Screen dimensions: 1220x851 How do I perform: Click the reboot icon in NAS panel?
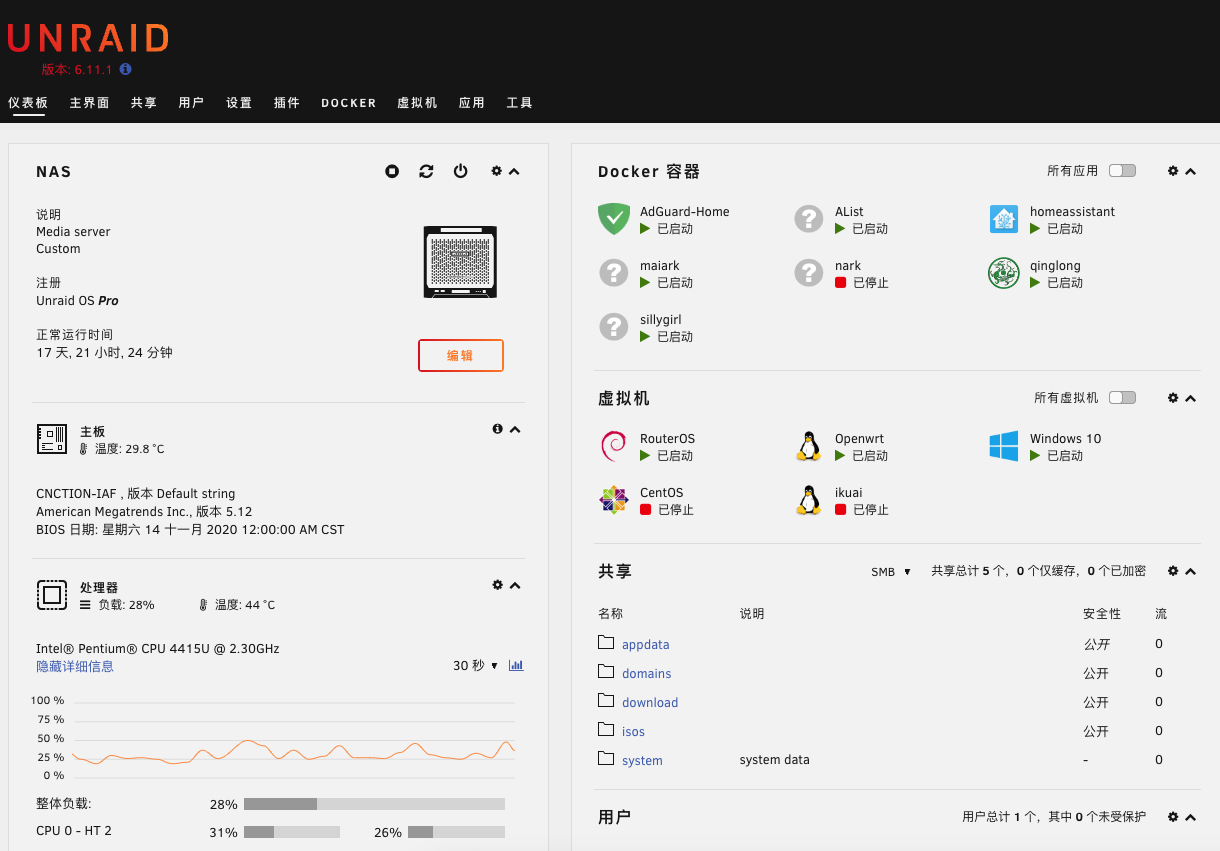click(x=426, y=171)
